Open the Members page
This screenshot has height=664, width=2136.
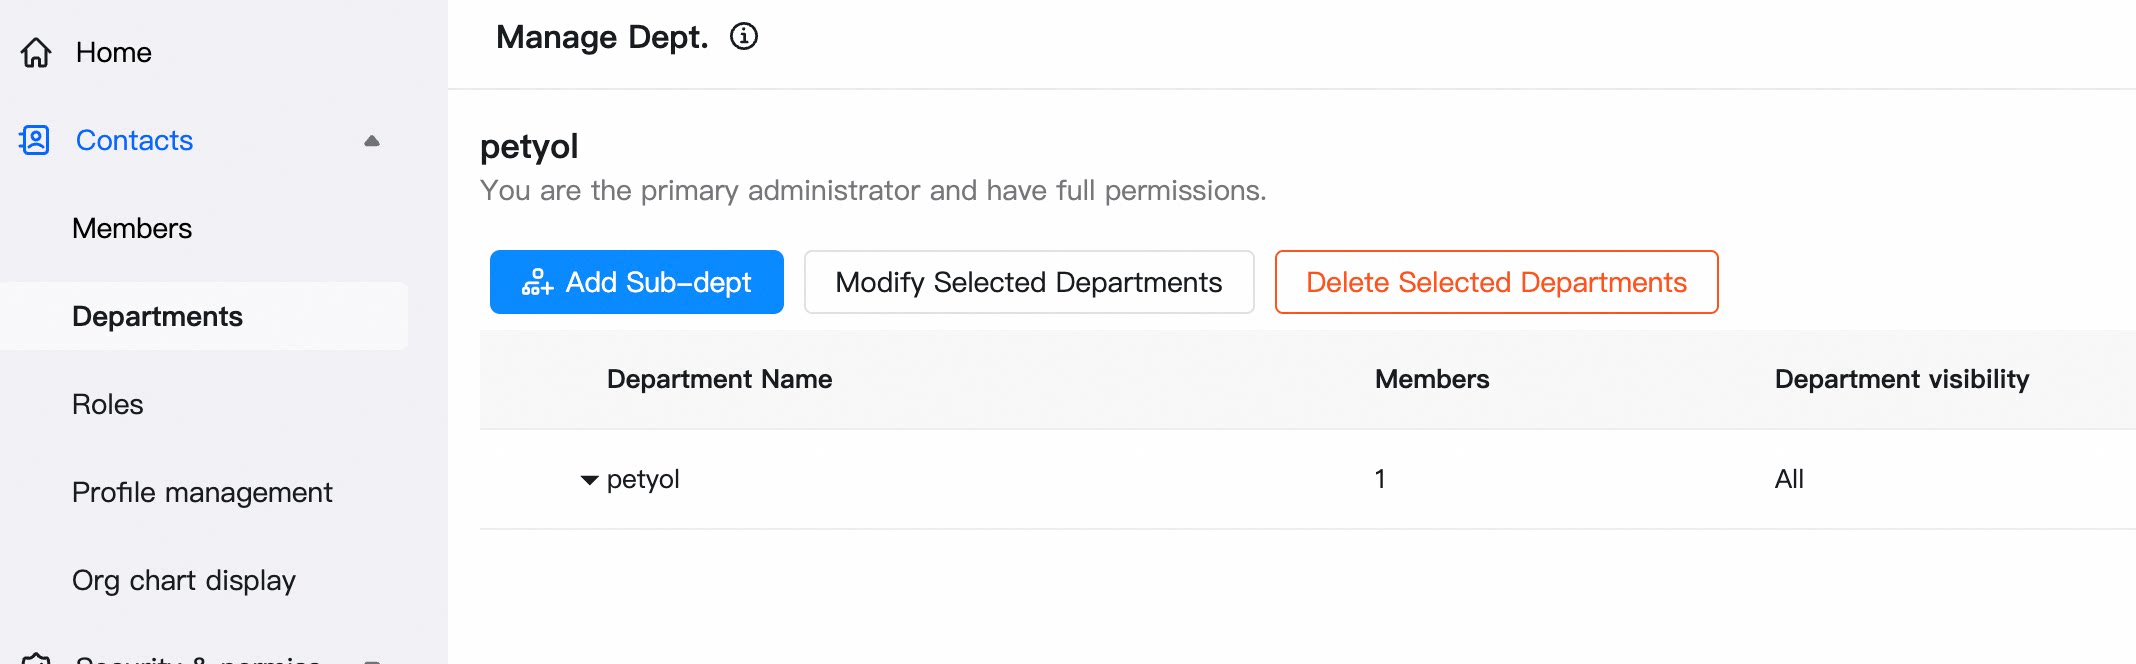tap(132, 228)
